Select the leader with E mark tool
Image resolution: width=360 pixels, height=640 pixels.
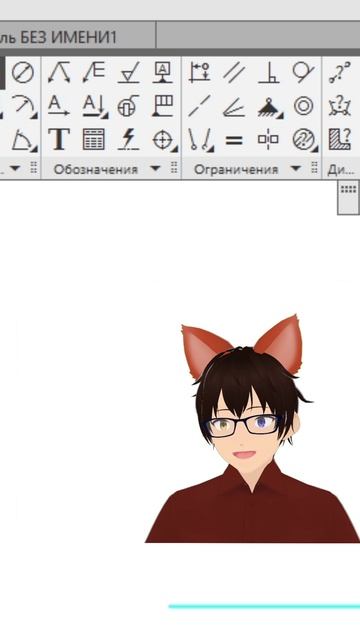pyautogui.click(x=94, y=73)
